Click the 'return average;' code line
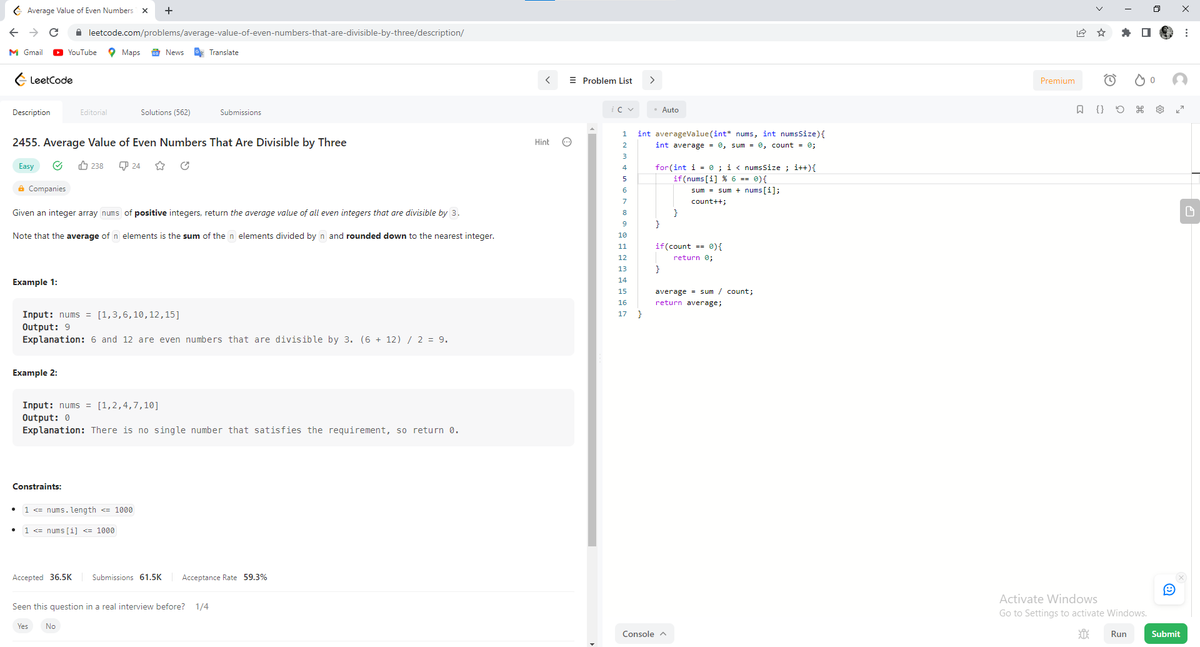This screenshot has height=647, width=1200. 688,302
